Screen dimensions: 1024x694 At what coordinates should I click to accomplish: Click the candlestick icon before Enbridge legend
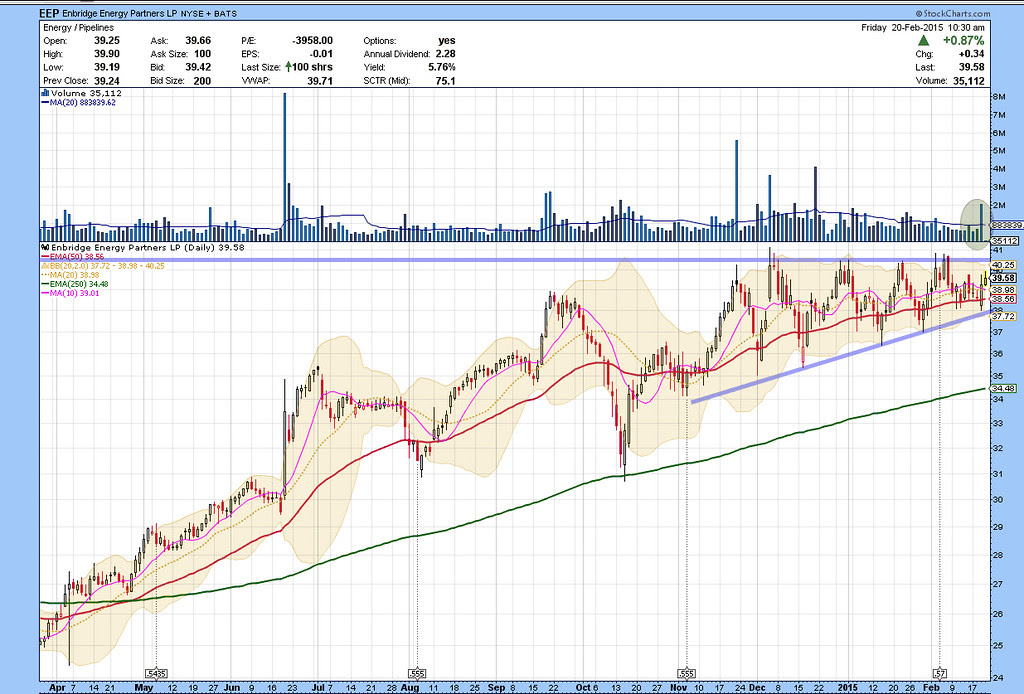(x=45, y=247)
